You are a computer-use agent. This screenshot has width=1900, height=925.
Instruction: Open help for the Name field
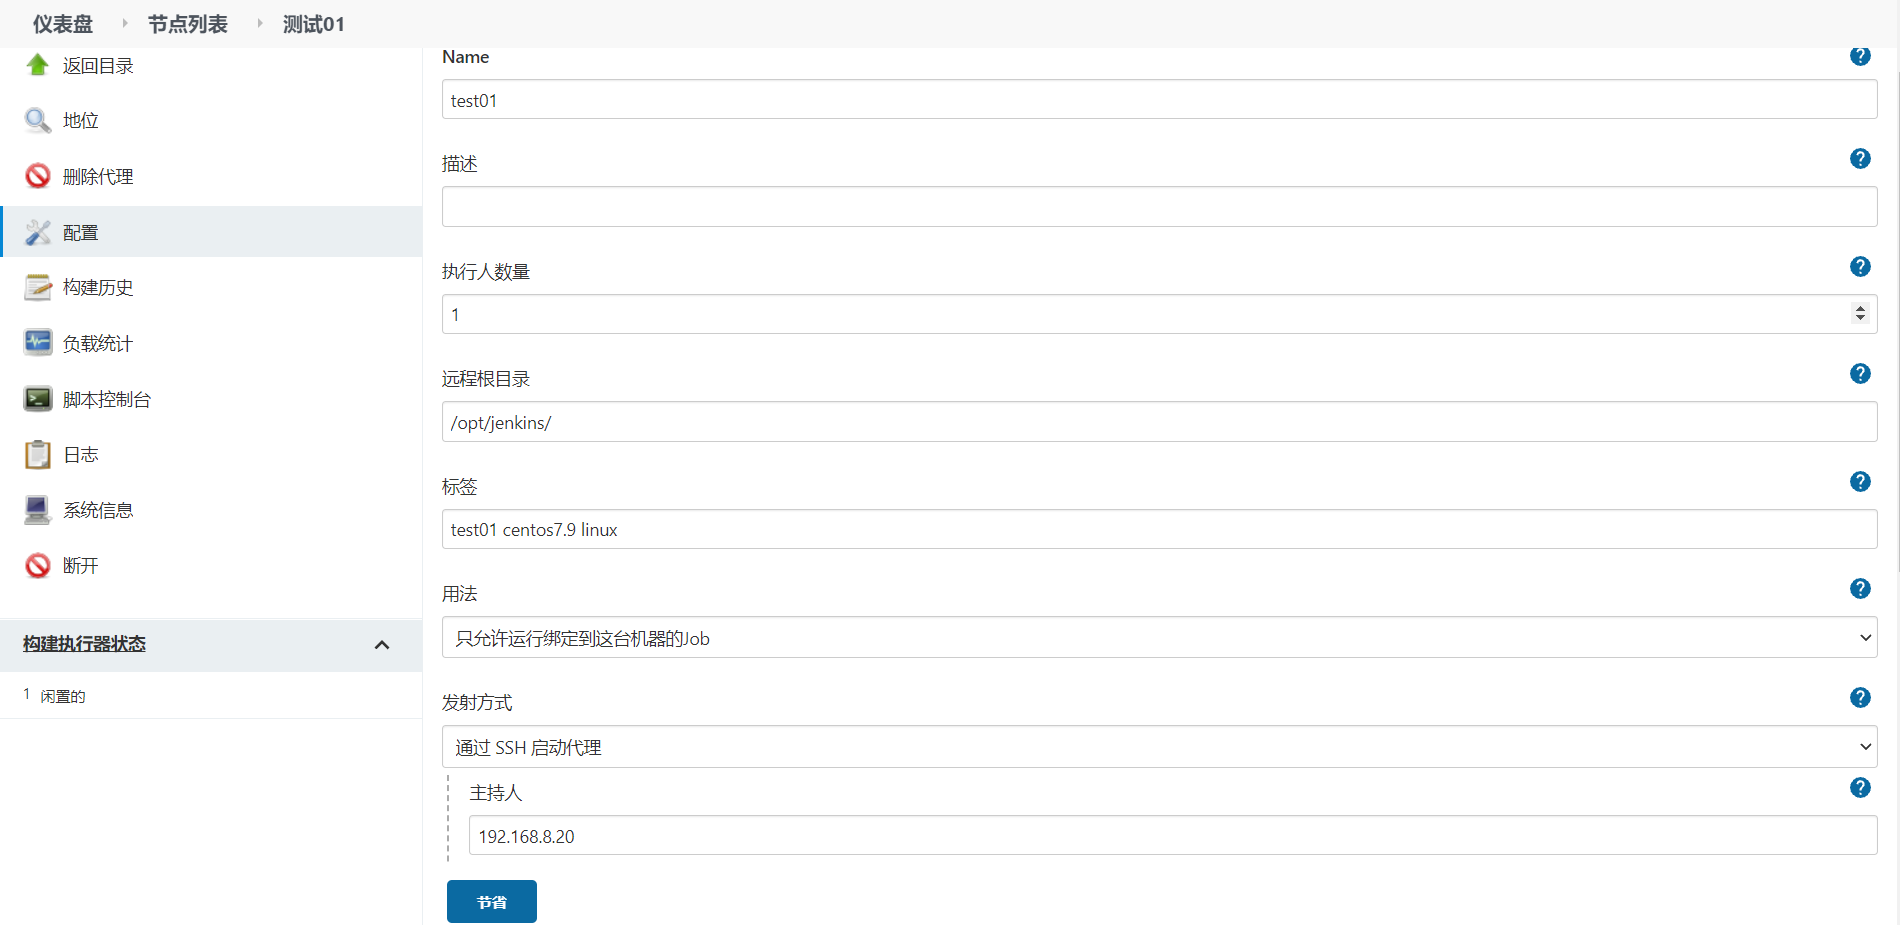(x=1860, y=56)
